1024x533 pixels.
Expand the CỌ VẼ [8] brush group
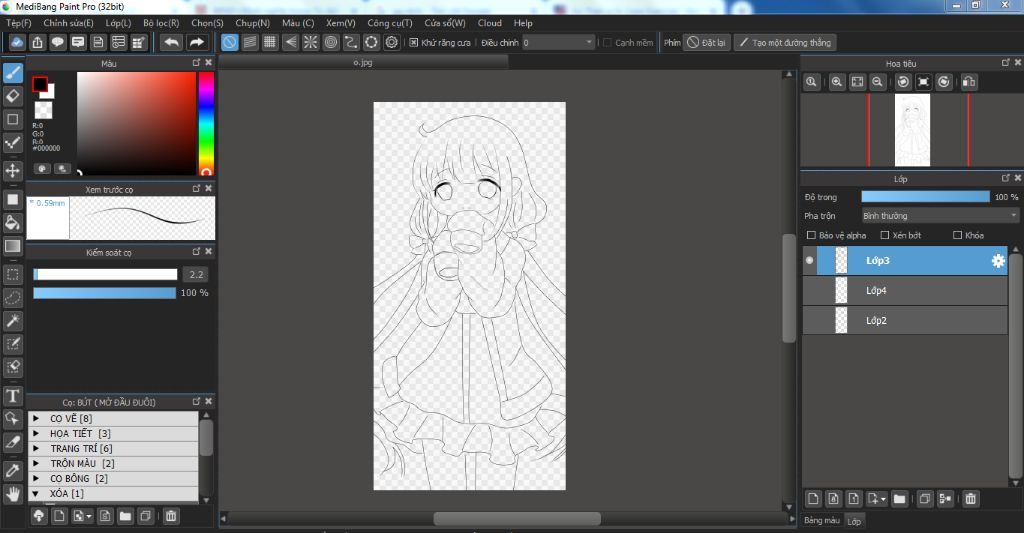[x=37, y=419]
